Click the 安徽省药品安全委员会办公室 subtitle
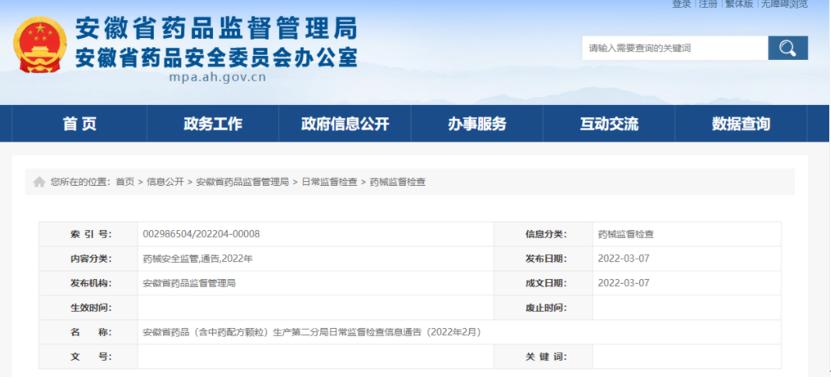 [x=216, y=57]
